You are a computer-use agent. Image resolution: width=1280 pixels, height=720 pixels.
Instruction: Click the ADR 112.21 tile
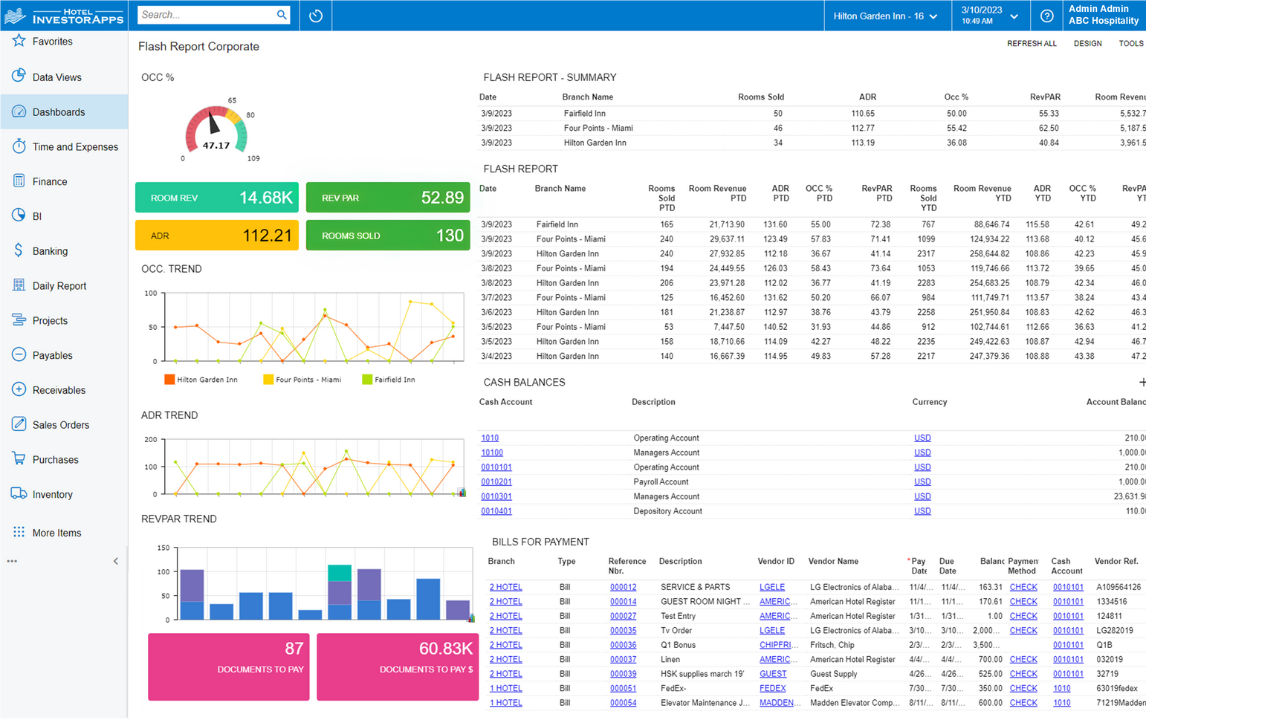click(217, 236)
